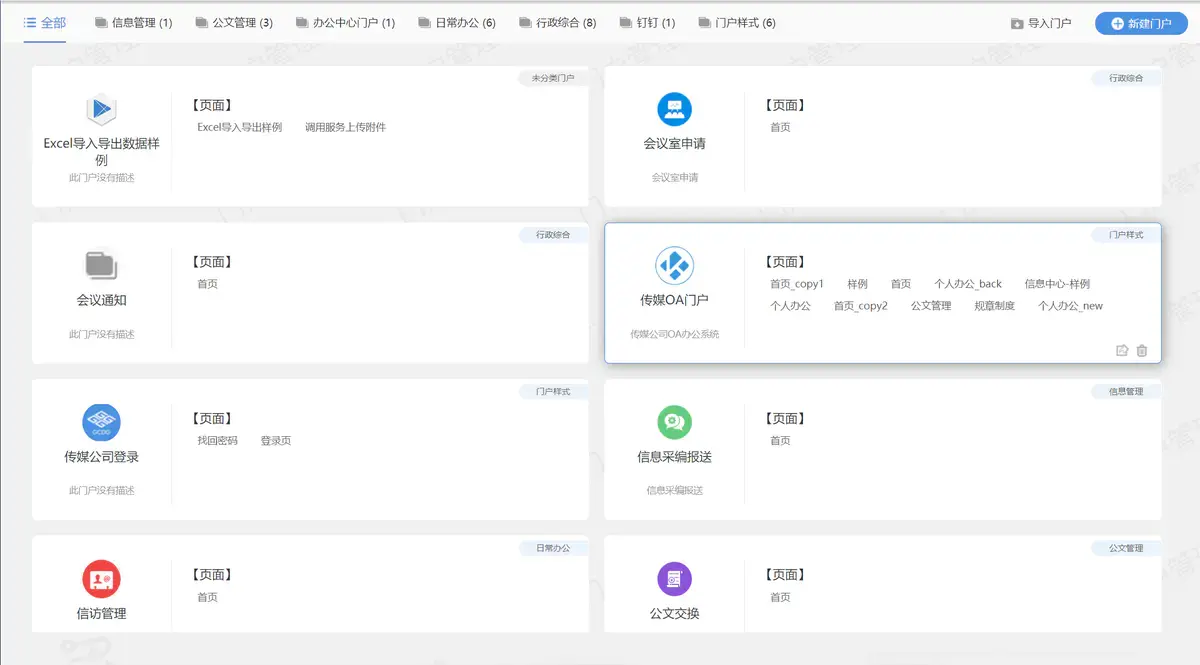Open the 个人办公_back page link

coord(968,284)
